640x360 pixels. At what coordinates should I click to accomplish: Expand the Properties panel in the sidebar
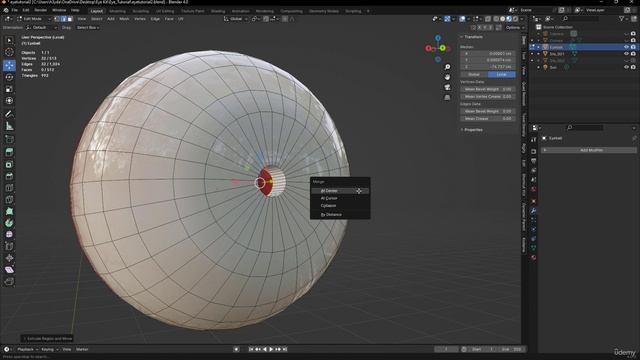[x=472, y=130]
